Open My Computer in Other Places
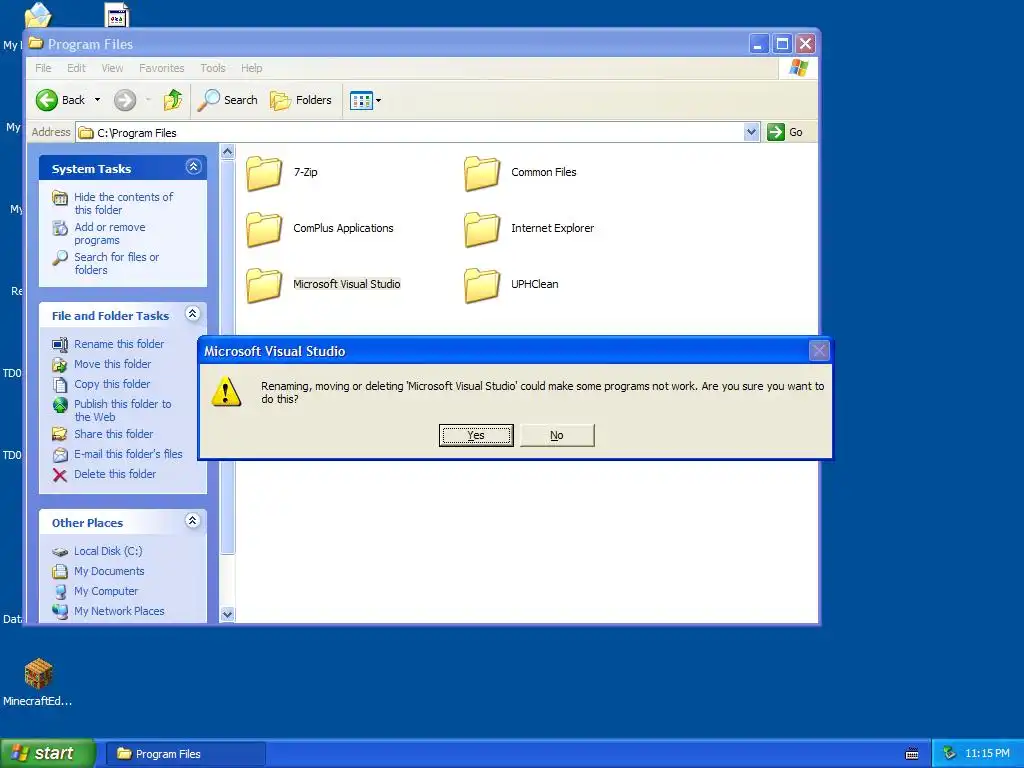The image size is (1024, 768). coord(106,591)
